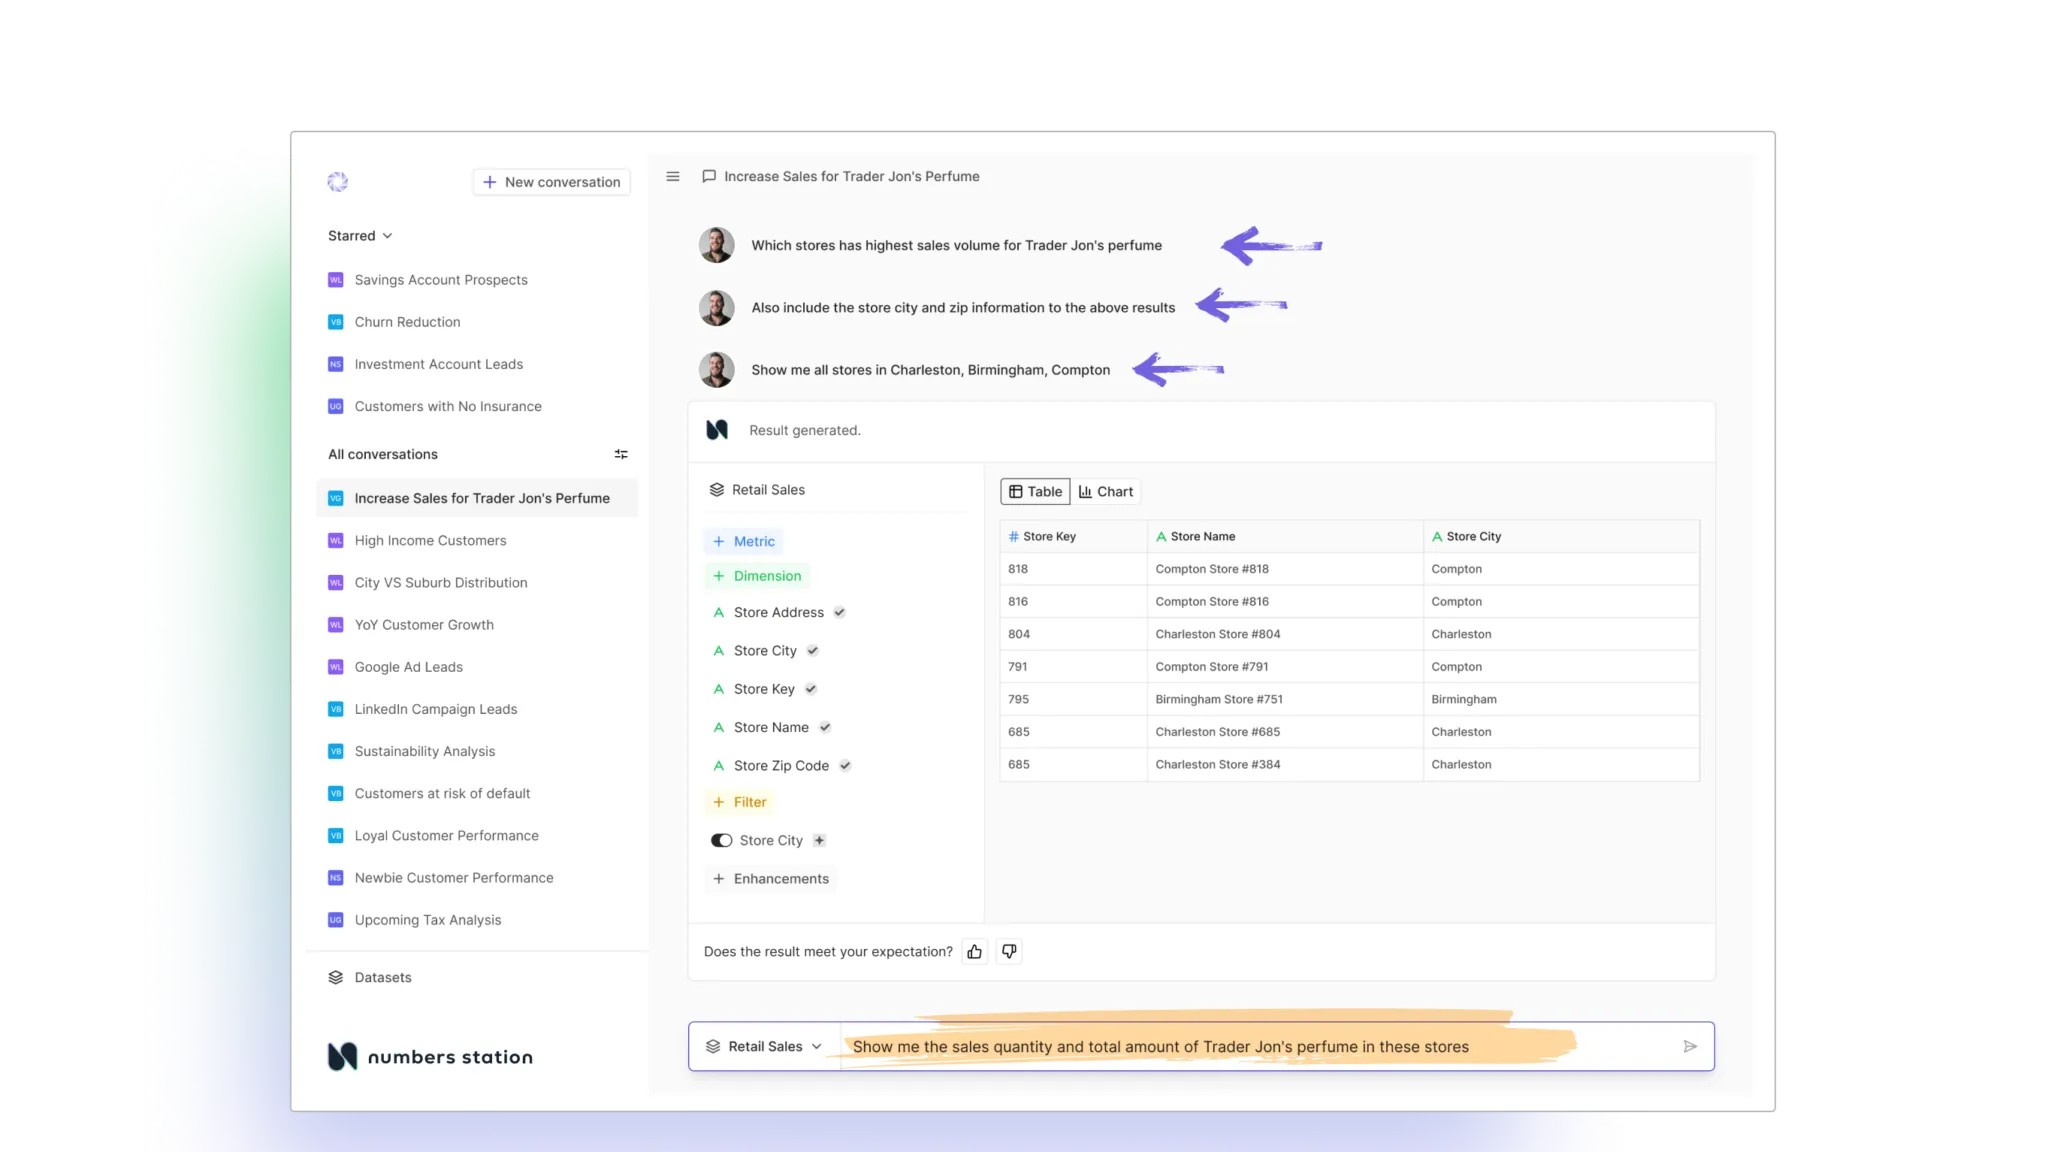This screenshot has height=1152, width=2048.
Task: Click the user avatar beside the Charleston question
Action: (716, 369)
